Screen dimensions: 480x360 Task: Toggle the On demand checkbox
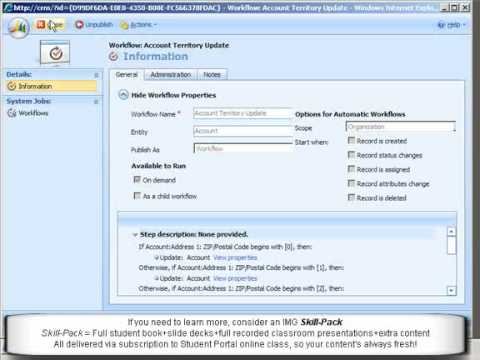[137, 180]
